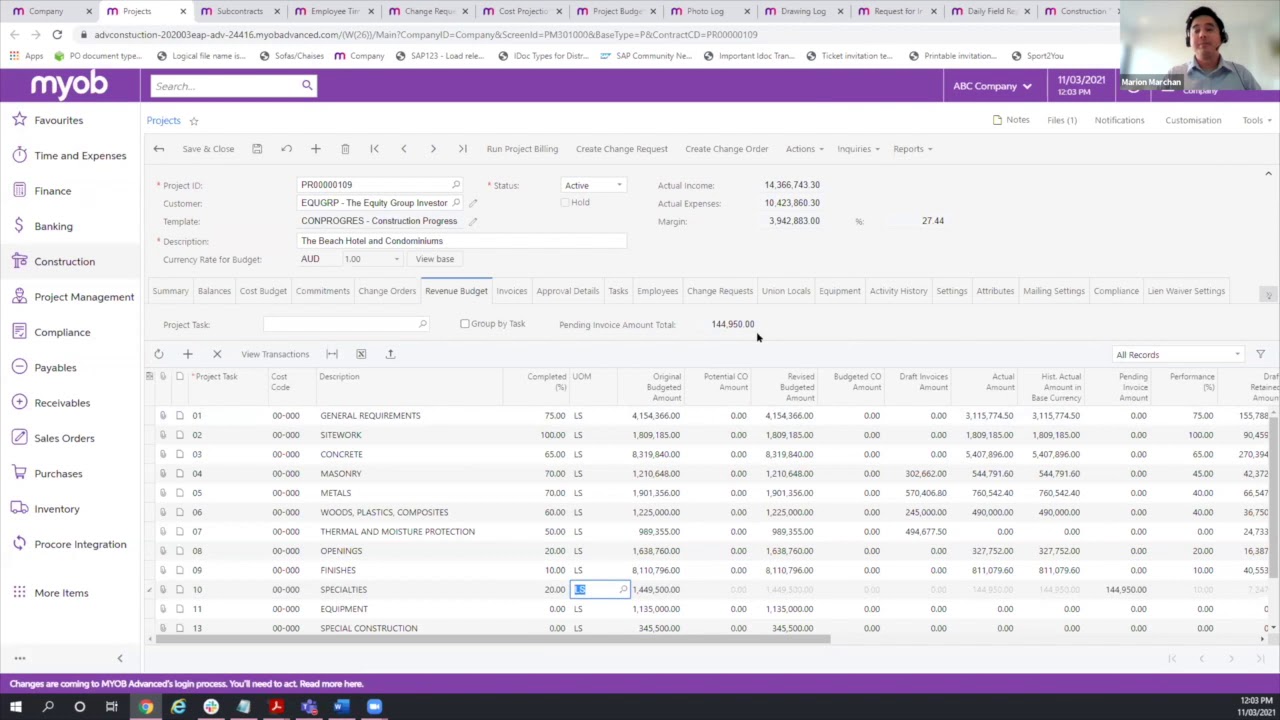This screenshot has width=1280, height=720.
Task: Collapse the left navigation sidebar arrow
Action: 120,658
